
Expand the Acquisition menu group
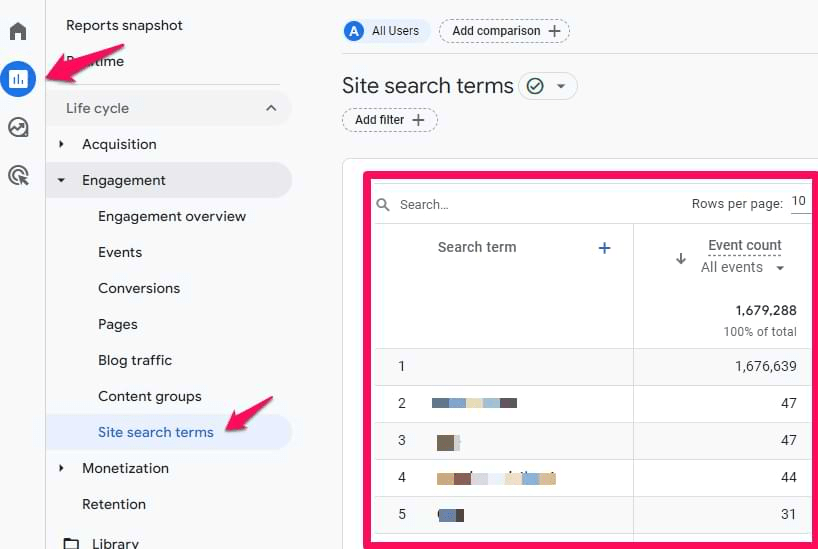click(x=62, y=144)
